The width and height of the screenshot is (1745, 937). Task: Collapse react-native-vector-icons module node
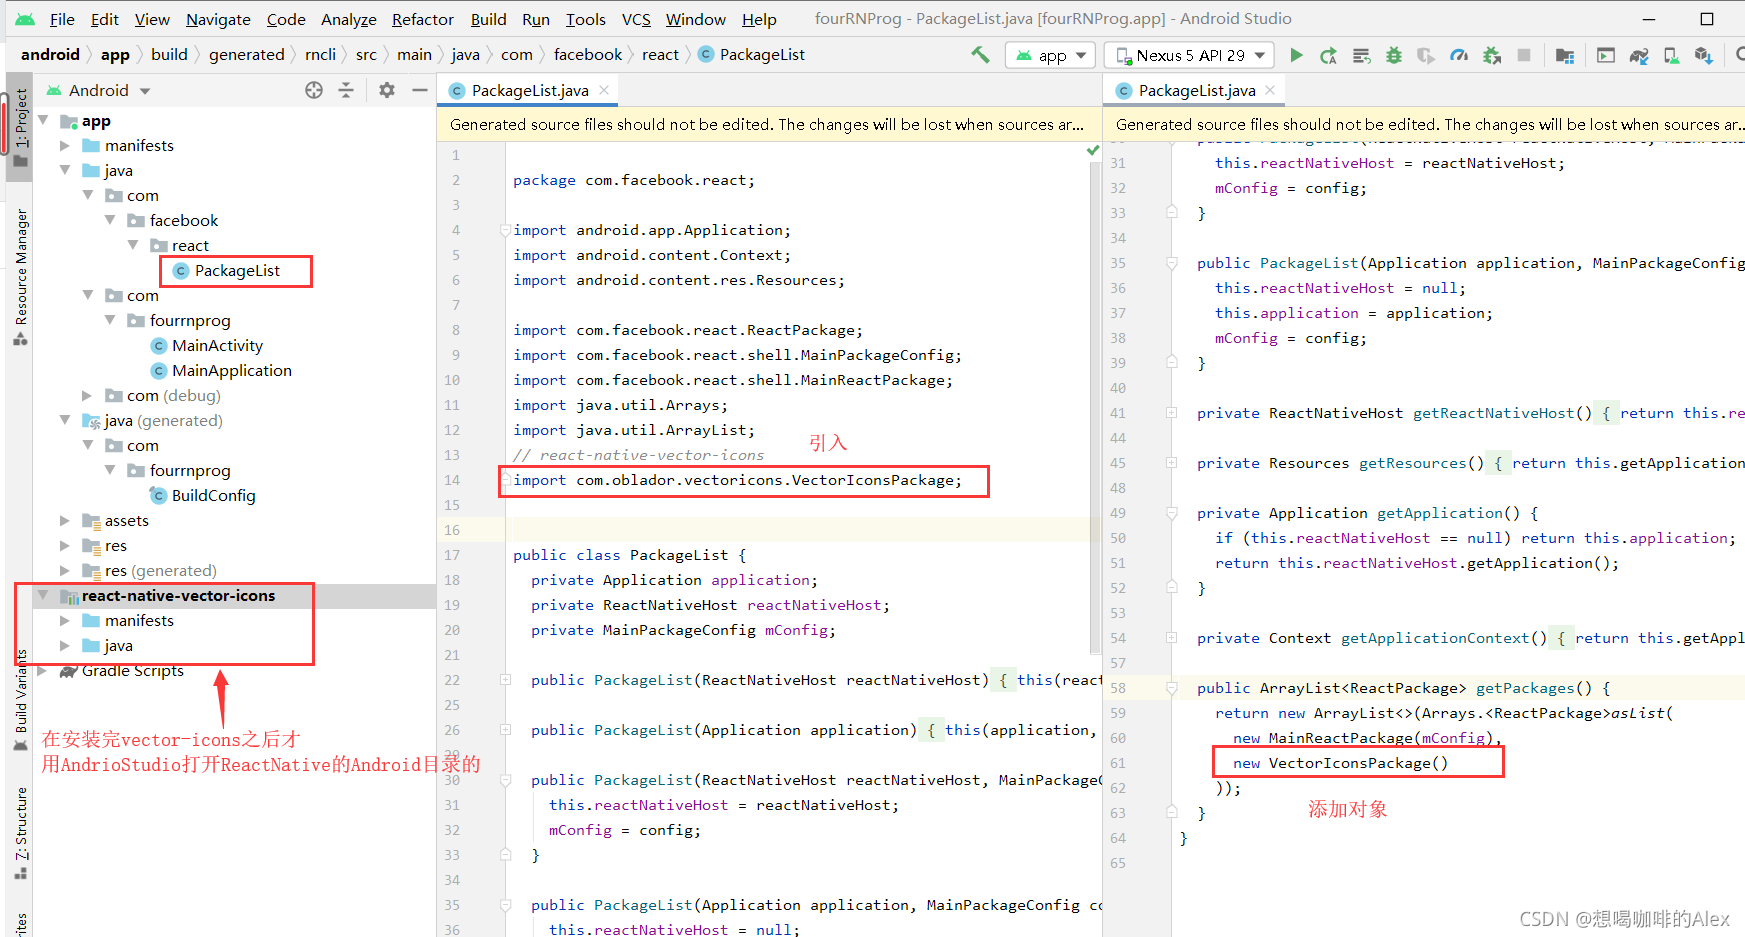click(43, 595)
